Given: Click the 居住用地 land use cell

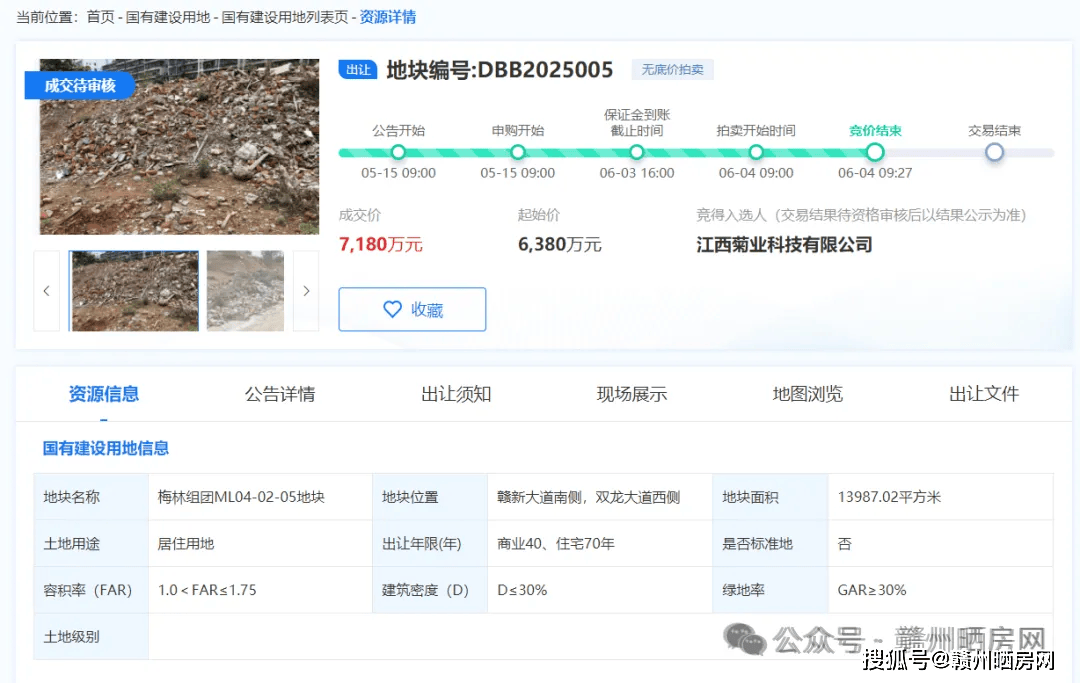Looking at the screenshot, I should tap(260, 543).
